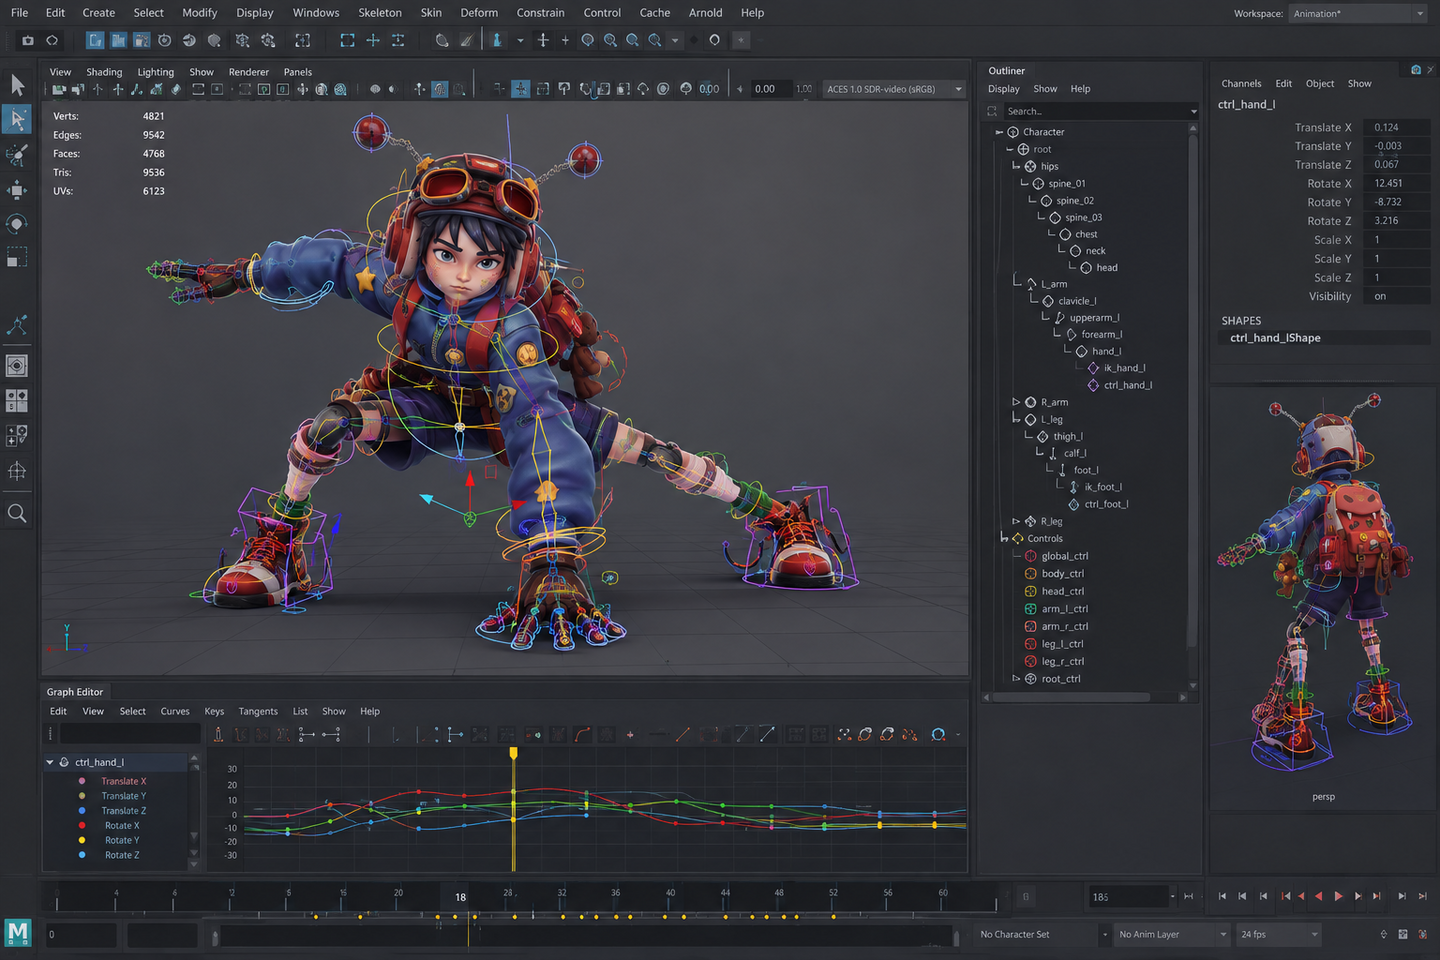This screenshot has width=1440, height=960.
Task: Click the magnifier search icon in left toolbox
Action: [x=17, y=514]
